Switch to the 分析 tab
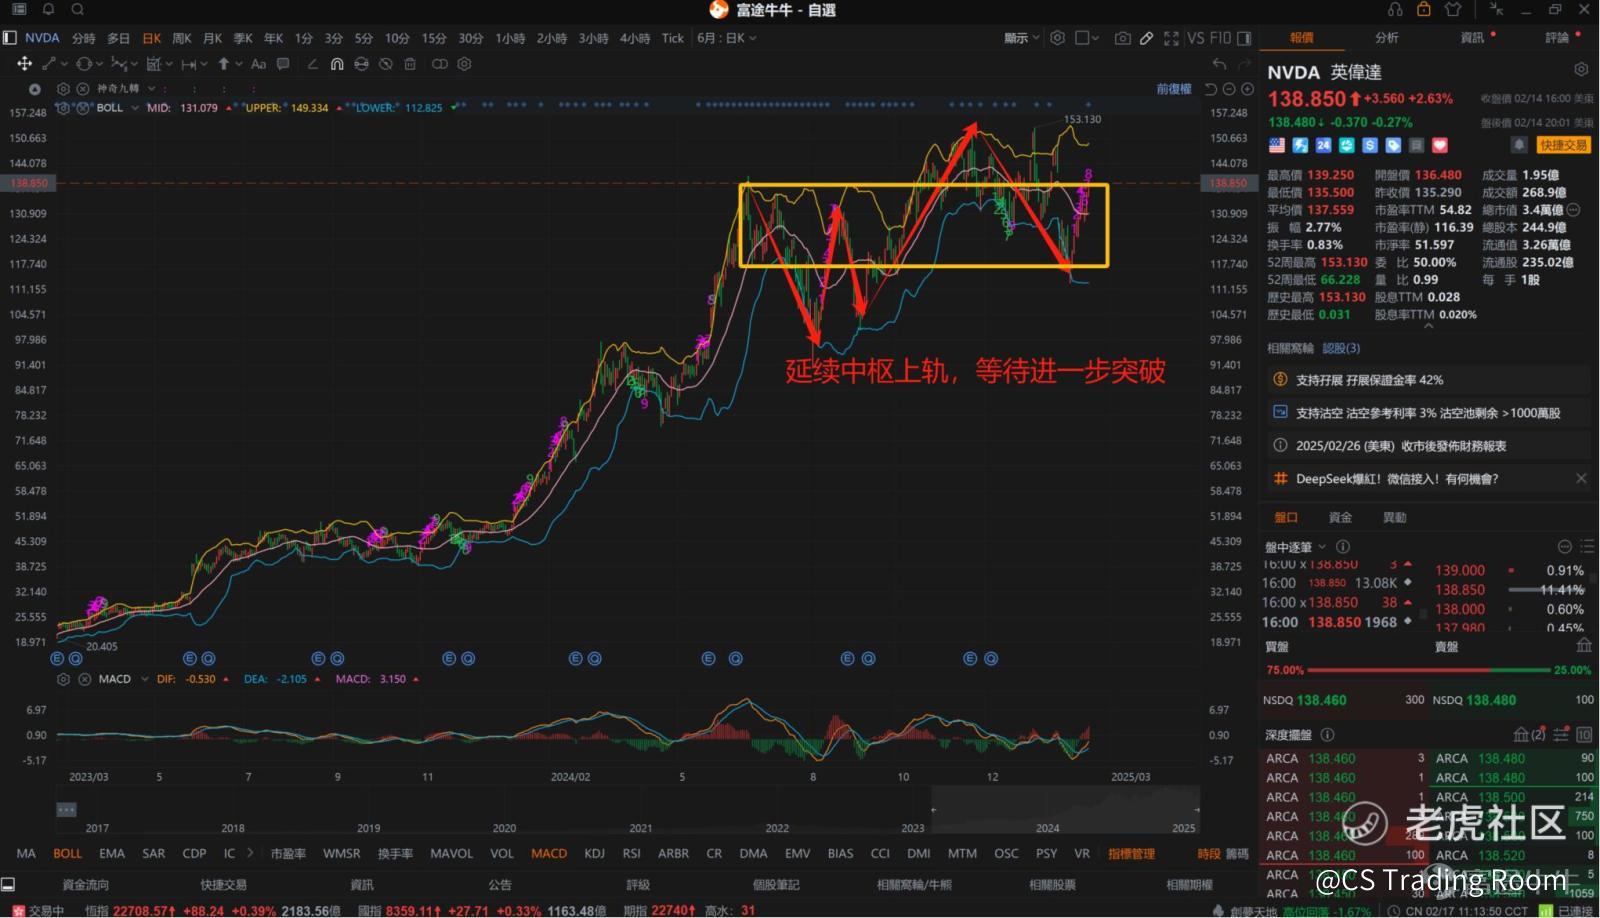The image size is (1600, 918). tap(1386, 38)
